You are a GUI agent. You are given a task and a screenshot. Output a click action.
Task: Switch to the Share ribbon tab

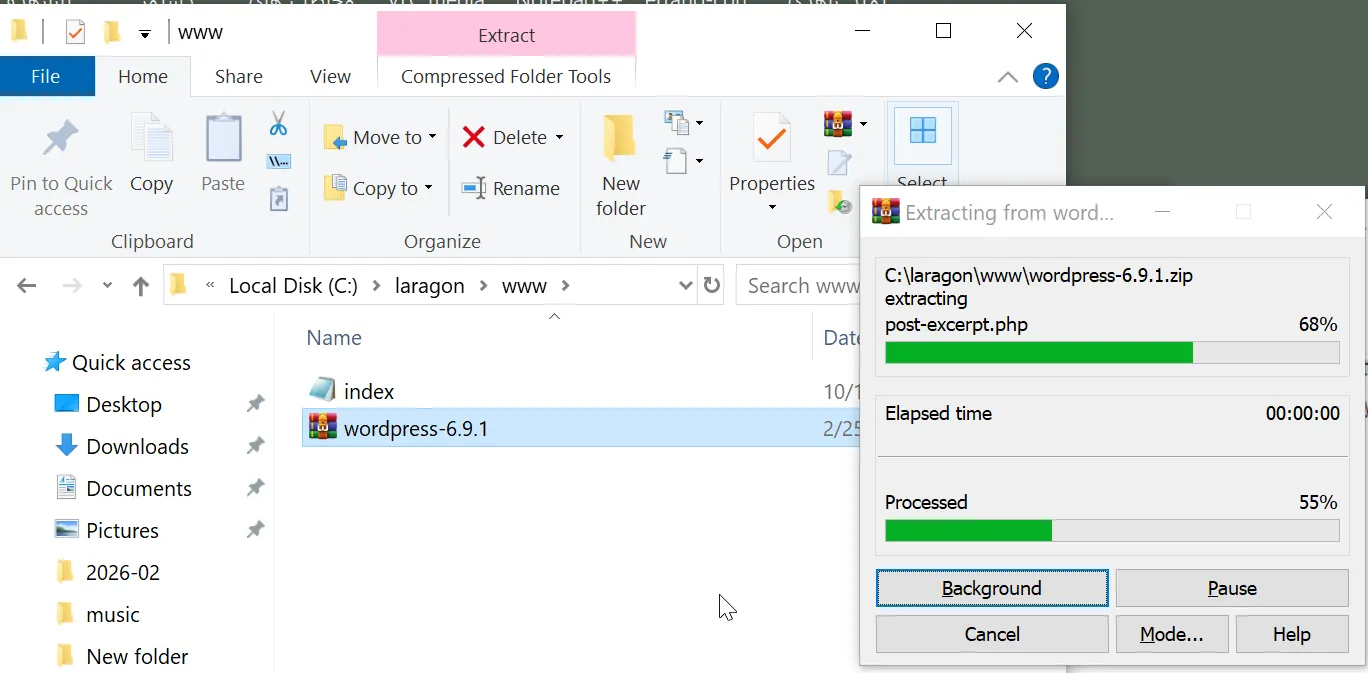click(x=239, y=76)
